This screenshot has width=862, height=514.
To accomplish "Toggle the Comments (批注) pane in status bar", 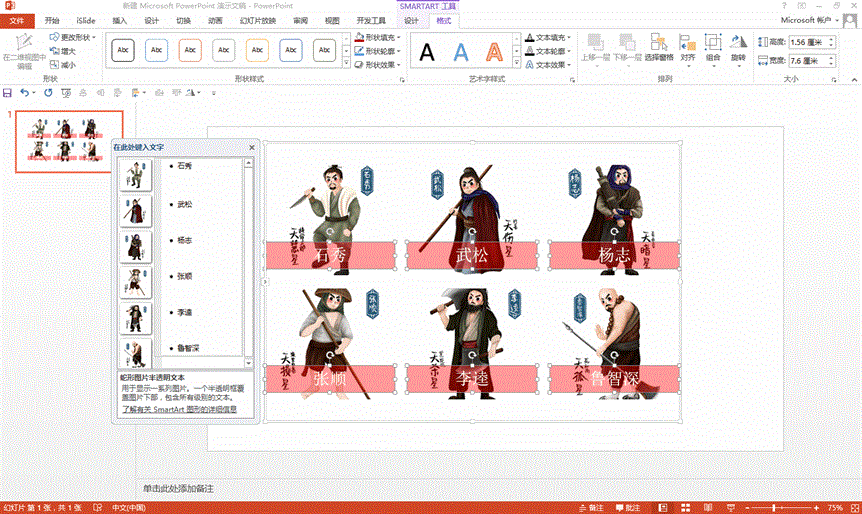I will point(628,507).
